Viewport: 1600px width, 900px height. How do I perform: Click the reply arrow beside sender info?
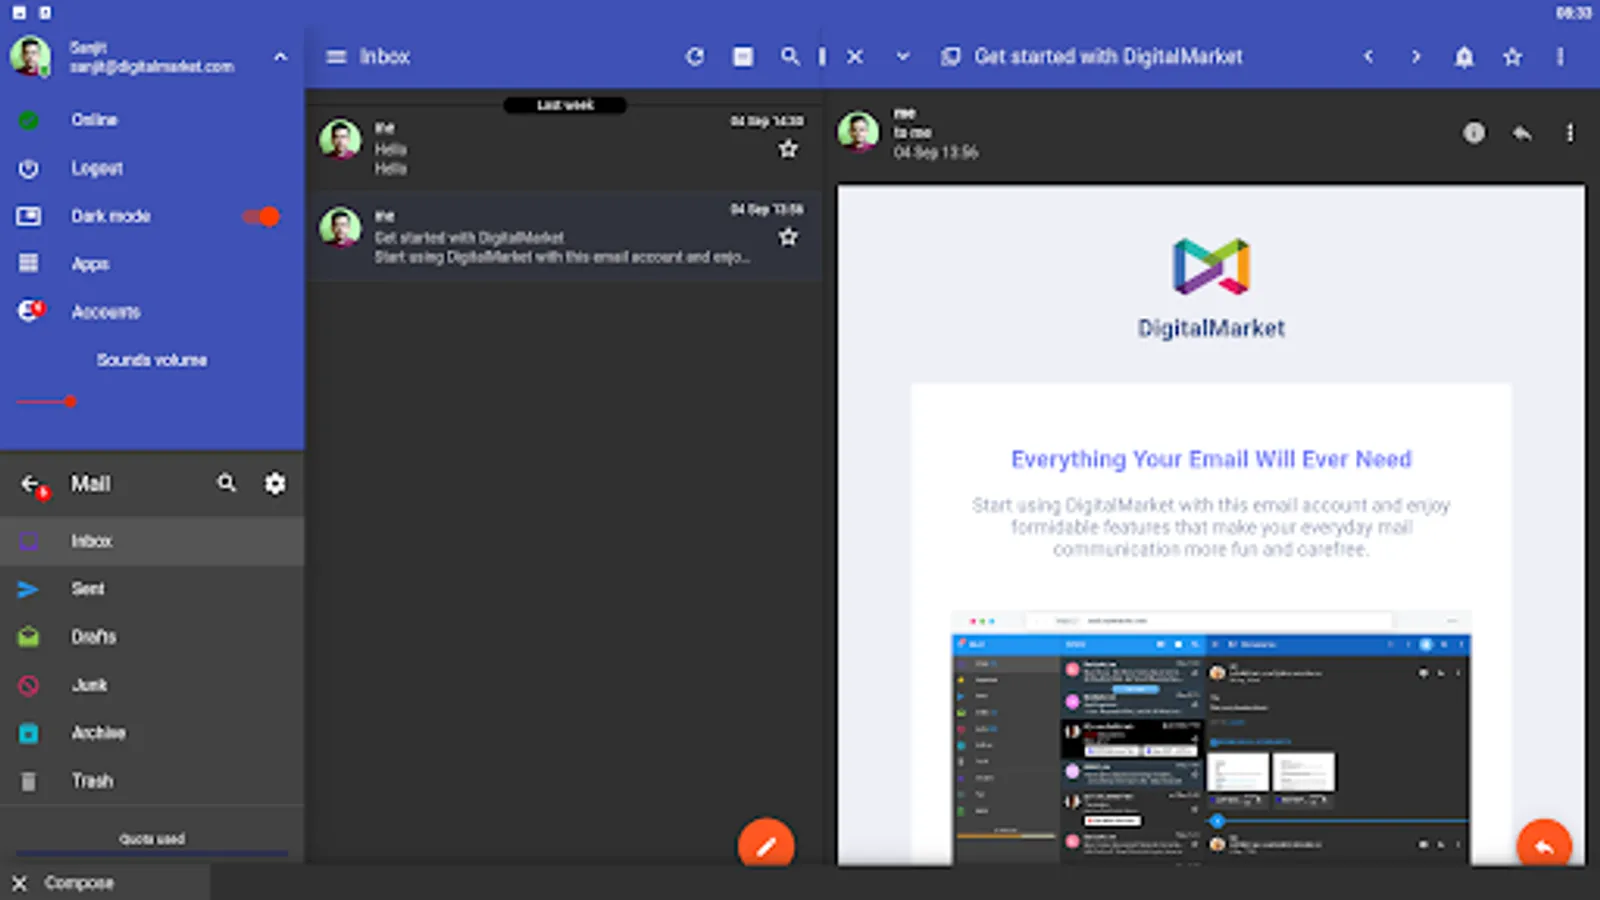[1522, 133]
